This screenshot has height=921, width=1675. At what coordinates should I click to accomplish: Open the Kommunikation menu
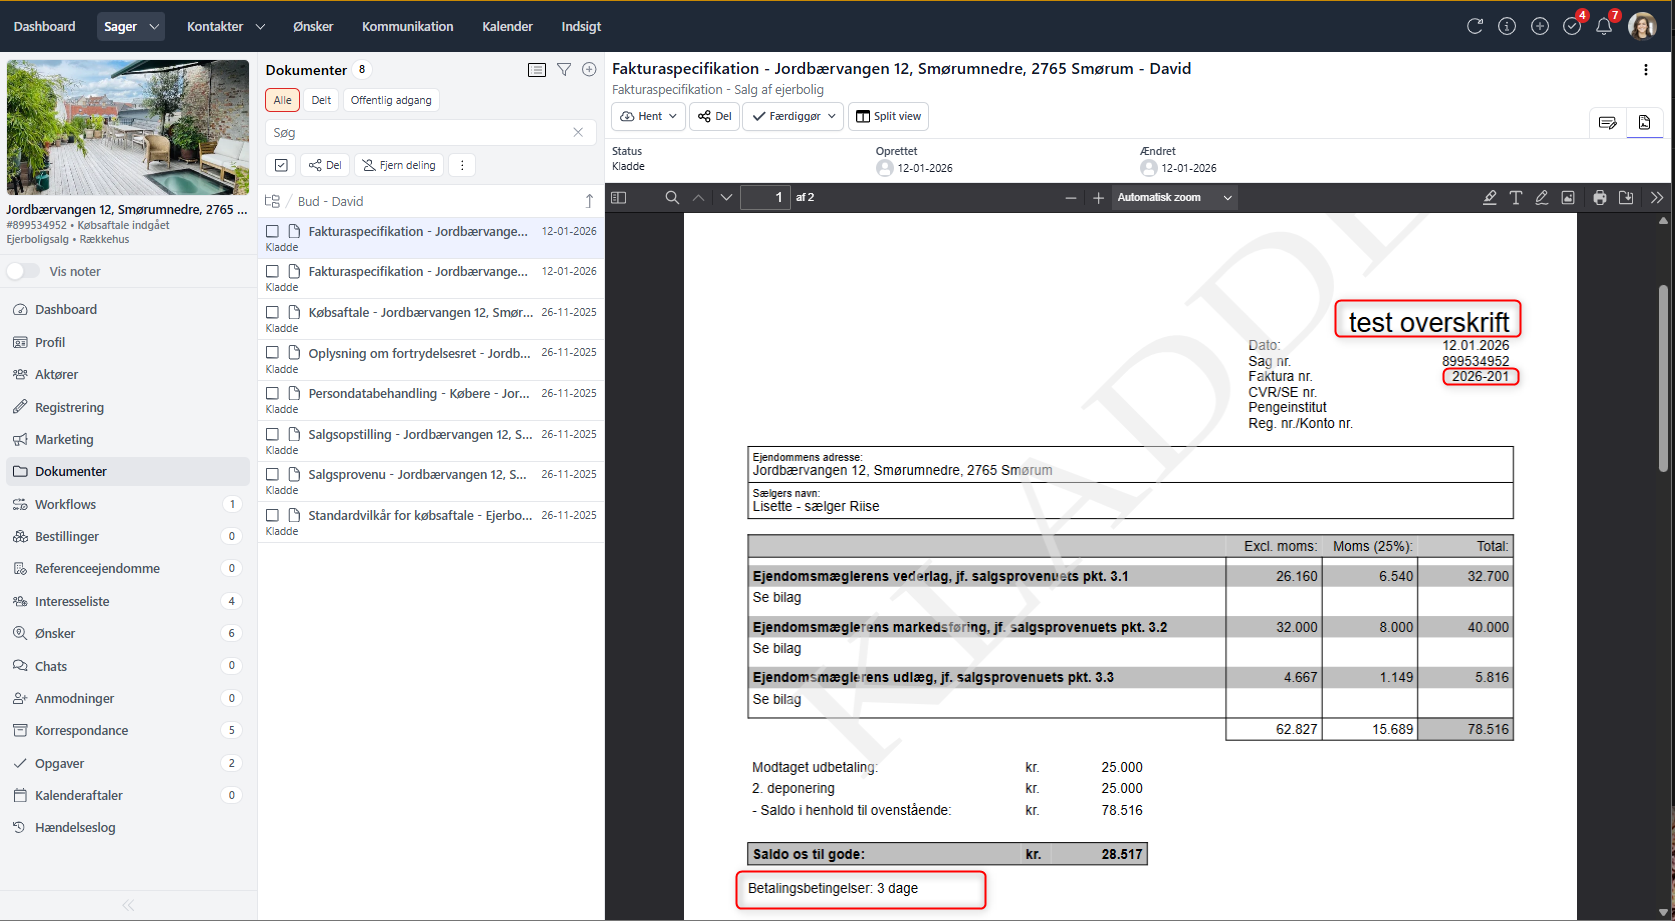[407, 27]
